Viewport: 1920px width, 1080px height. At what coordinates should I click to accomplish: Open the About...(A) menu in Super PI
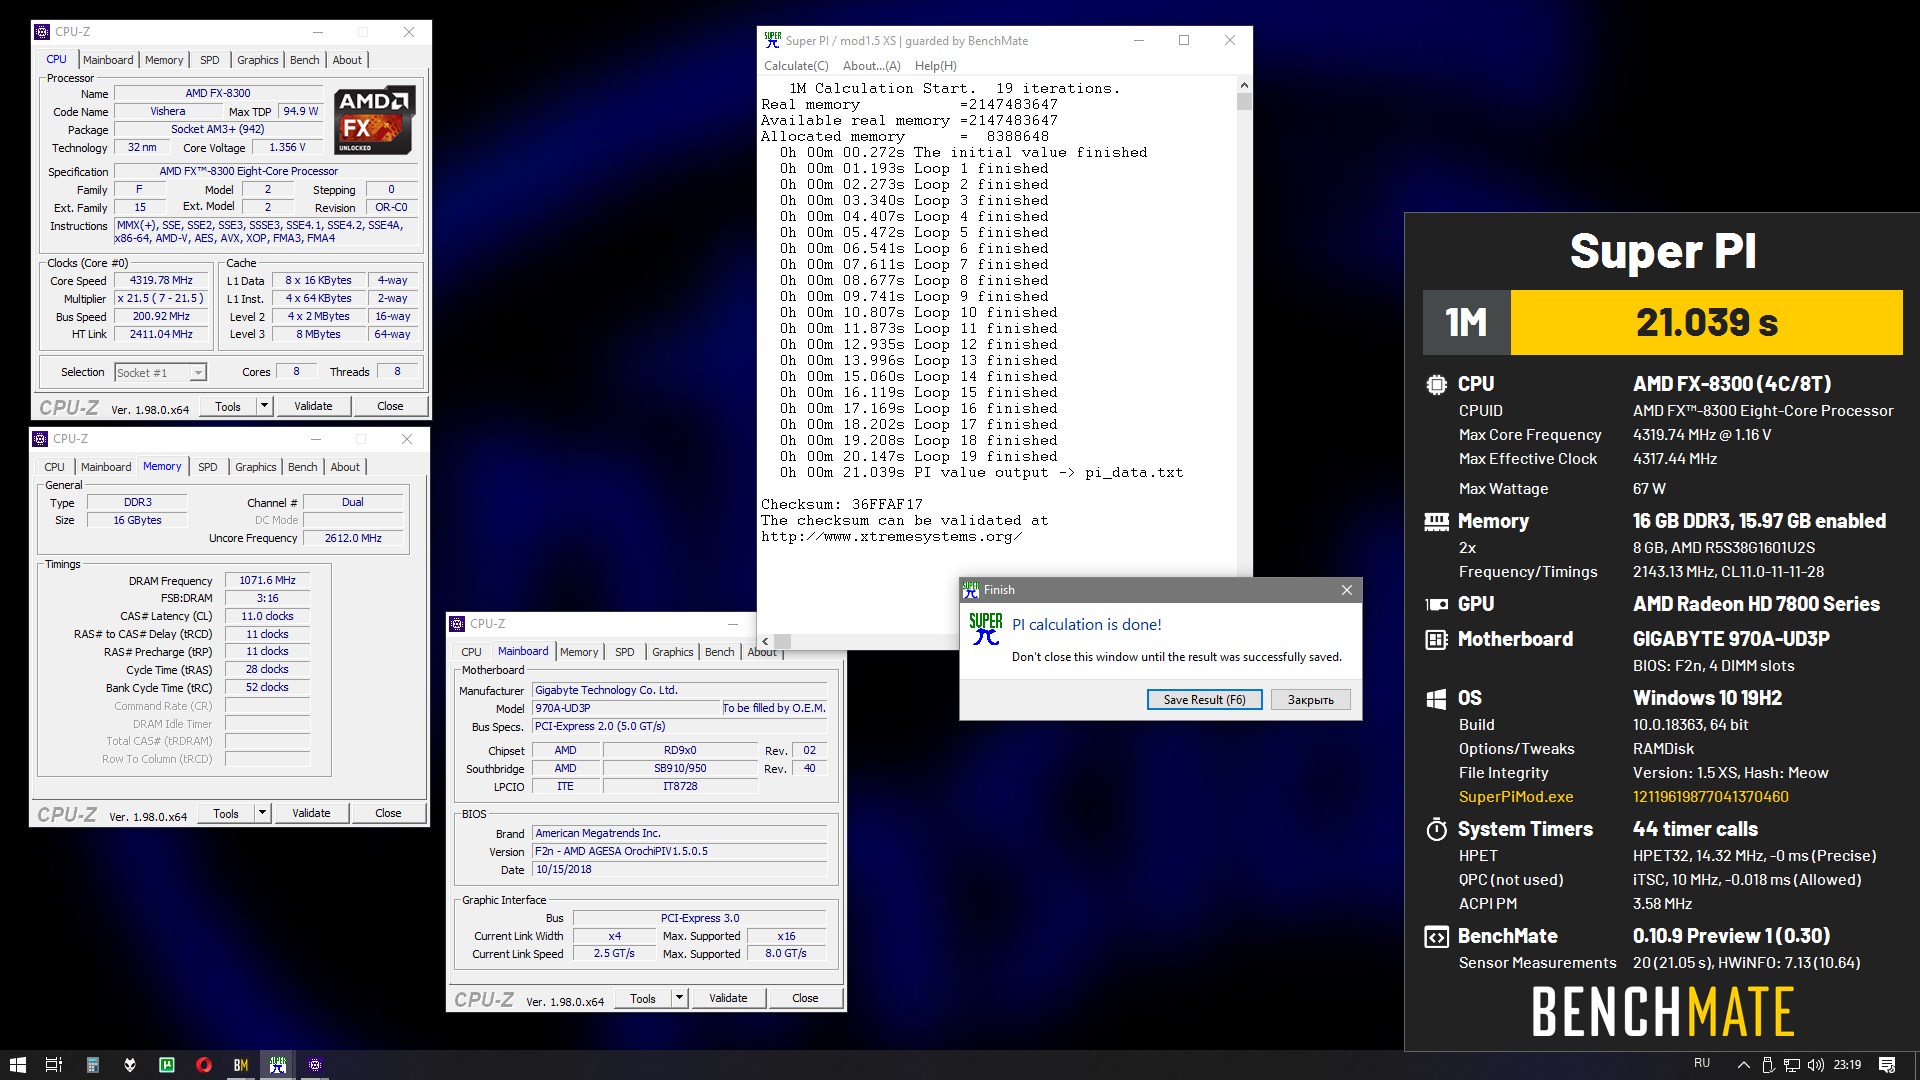[871, 66]
